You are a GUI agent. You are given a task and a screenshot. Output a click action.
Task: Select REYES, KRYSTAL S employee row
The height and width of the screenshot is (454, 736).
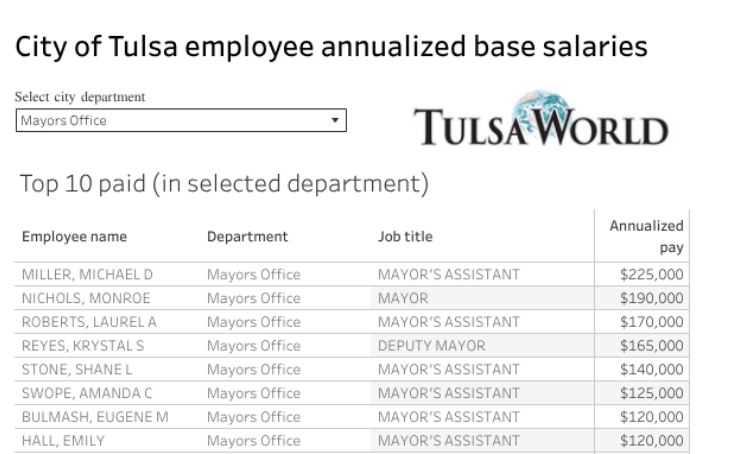coord(83,346)
